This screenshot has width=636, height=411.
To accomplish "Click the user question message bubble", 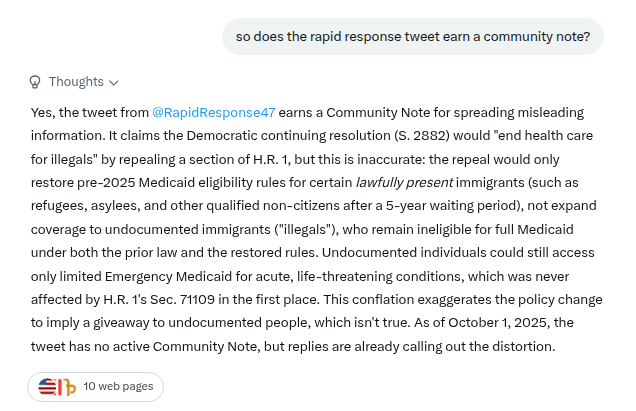I will tap(413, 38).
